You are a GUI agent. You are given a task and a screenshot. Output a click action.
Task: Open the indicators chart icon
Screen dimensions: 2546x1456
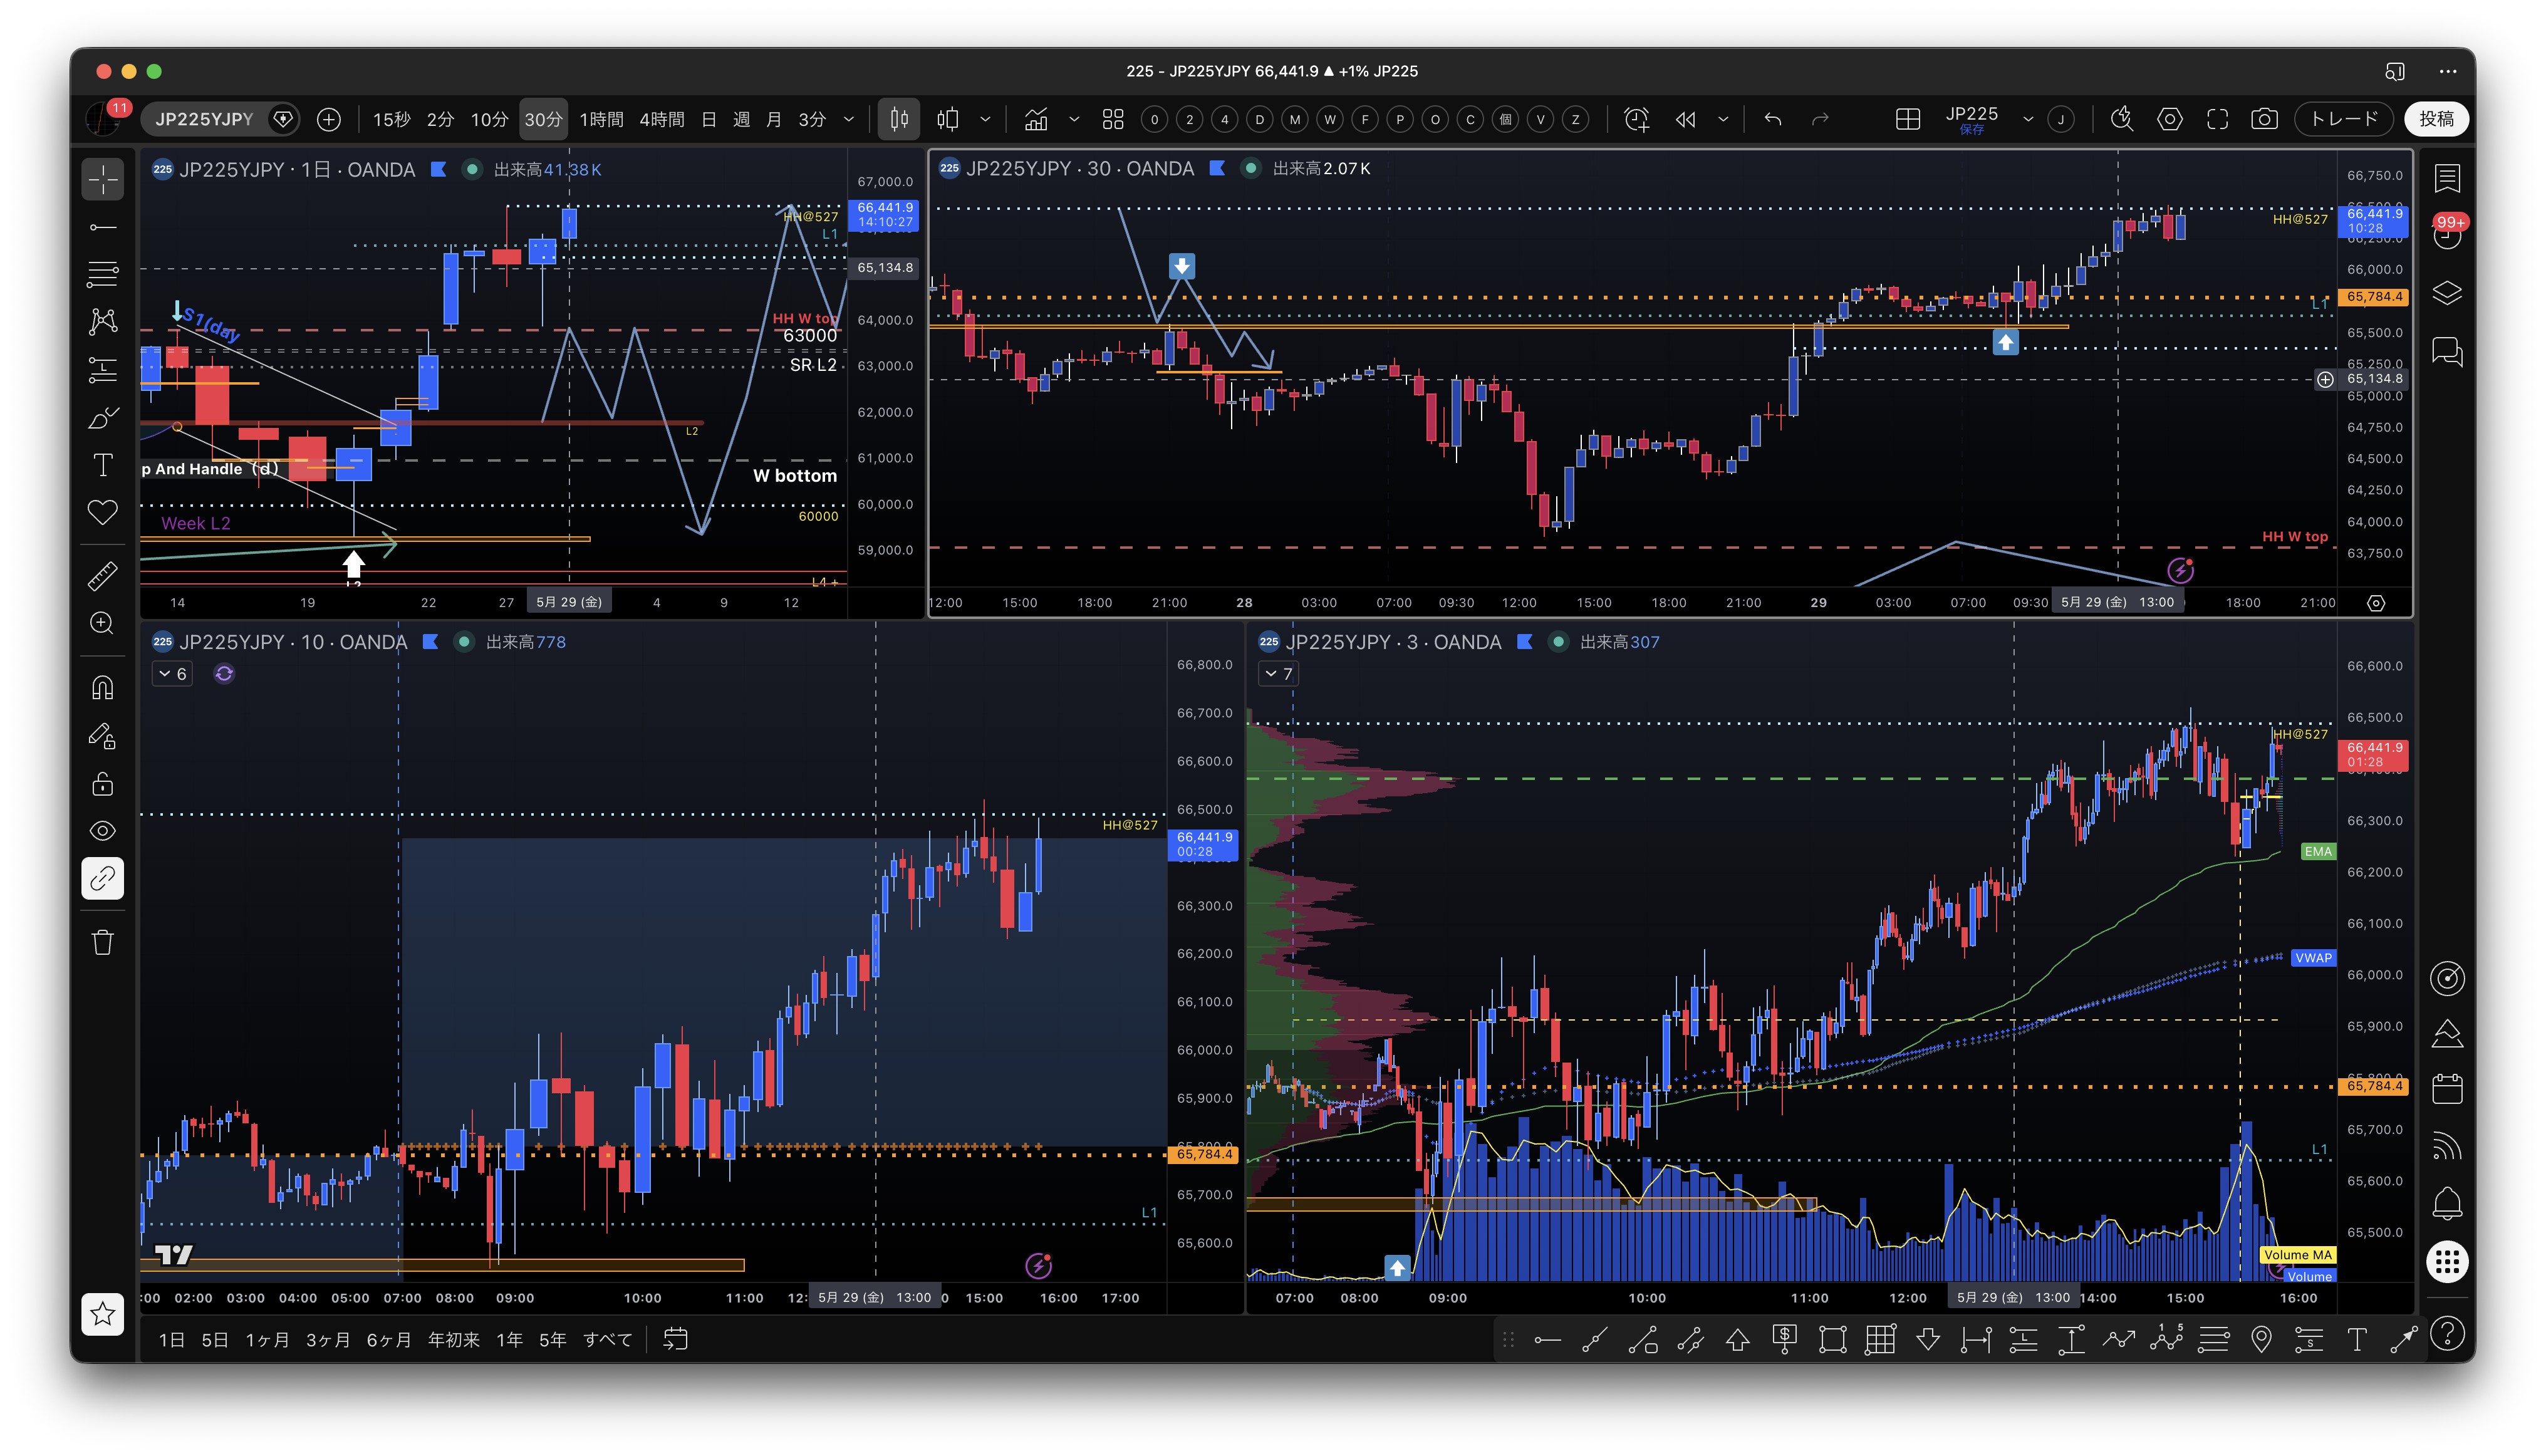1036,119
